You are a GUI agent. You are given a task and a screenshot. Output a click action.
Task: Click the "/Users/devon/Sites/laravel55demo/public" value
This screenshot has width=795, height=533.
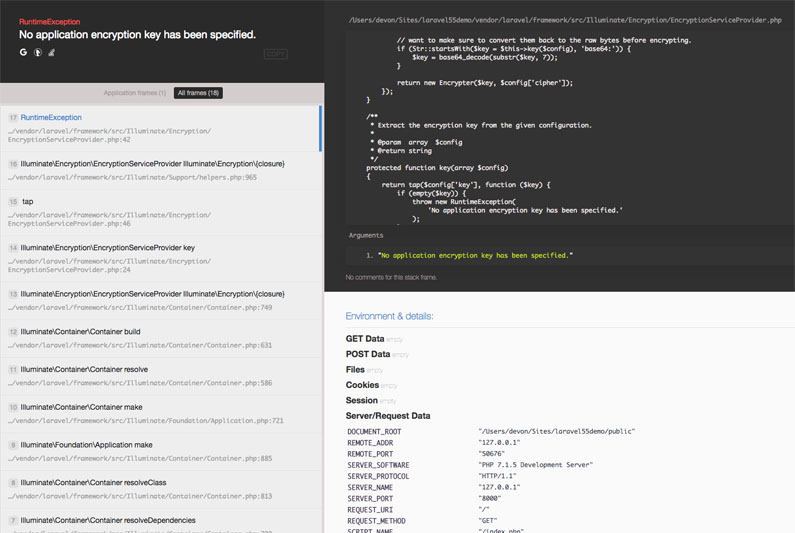point(557,432)
